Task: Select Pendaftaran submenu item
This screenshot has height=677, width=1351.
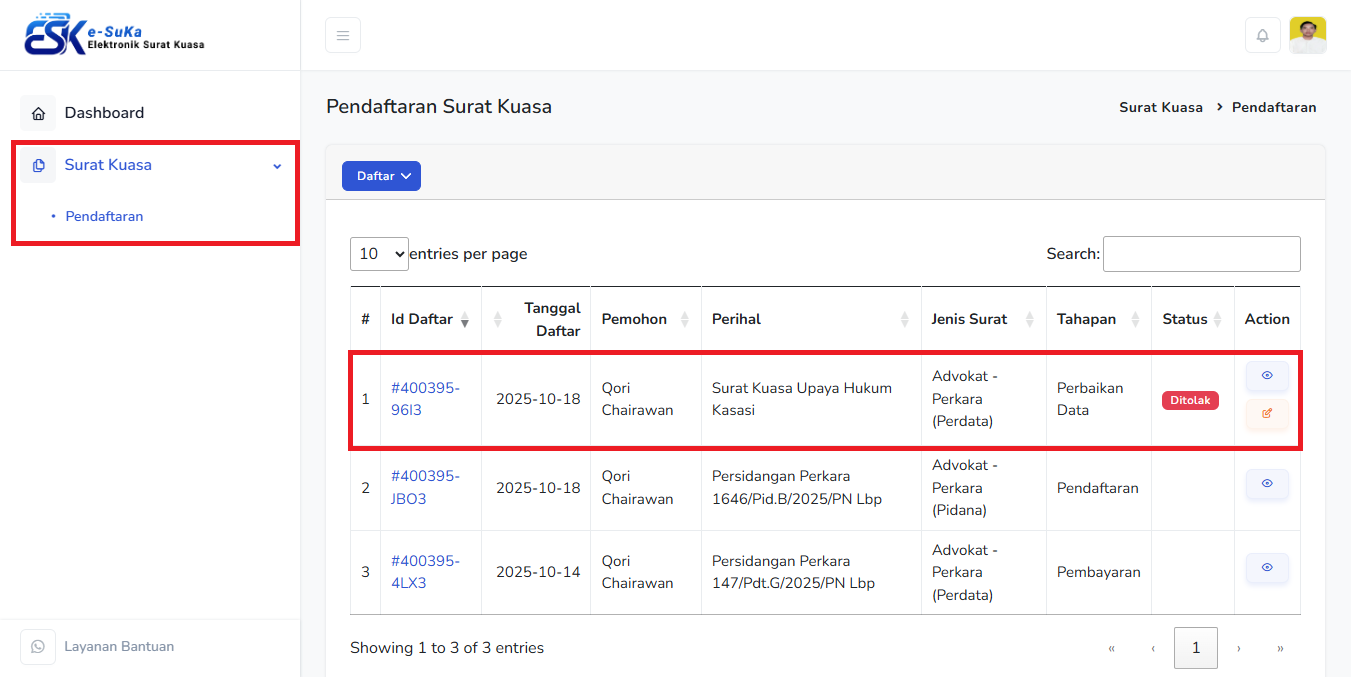Action: point(104,216)
